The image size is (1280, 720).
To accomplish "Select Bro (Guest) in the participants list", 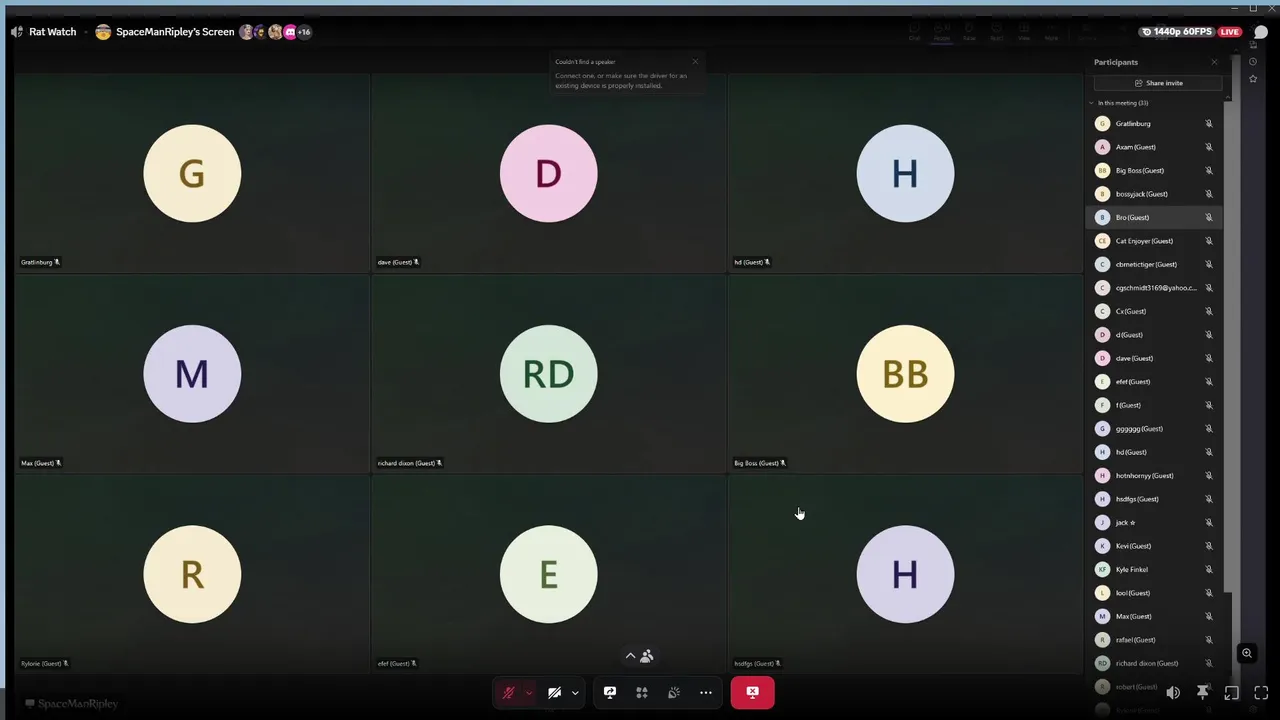I will click(1155, 217).
